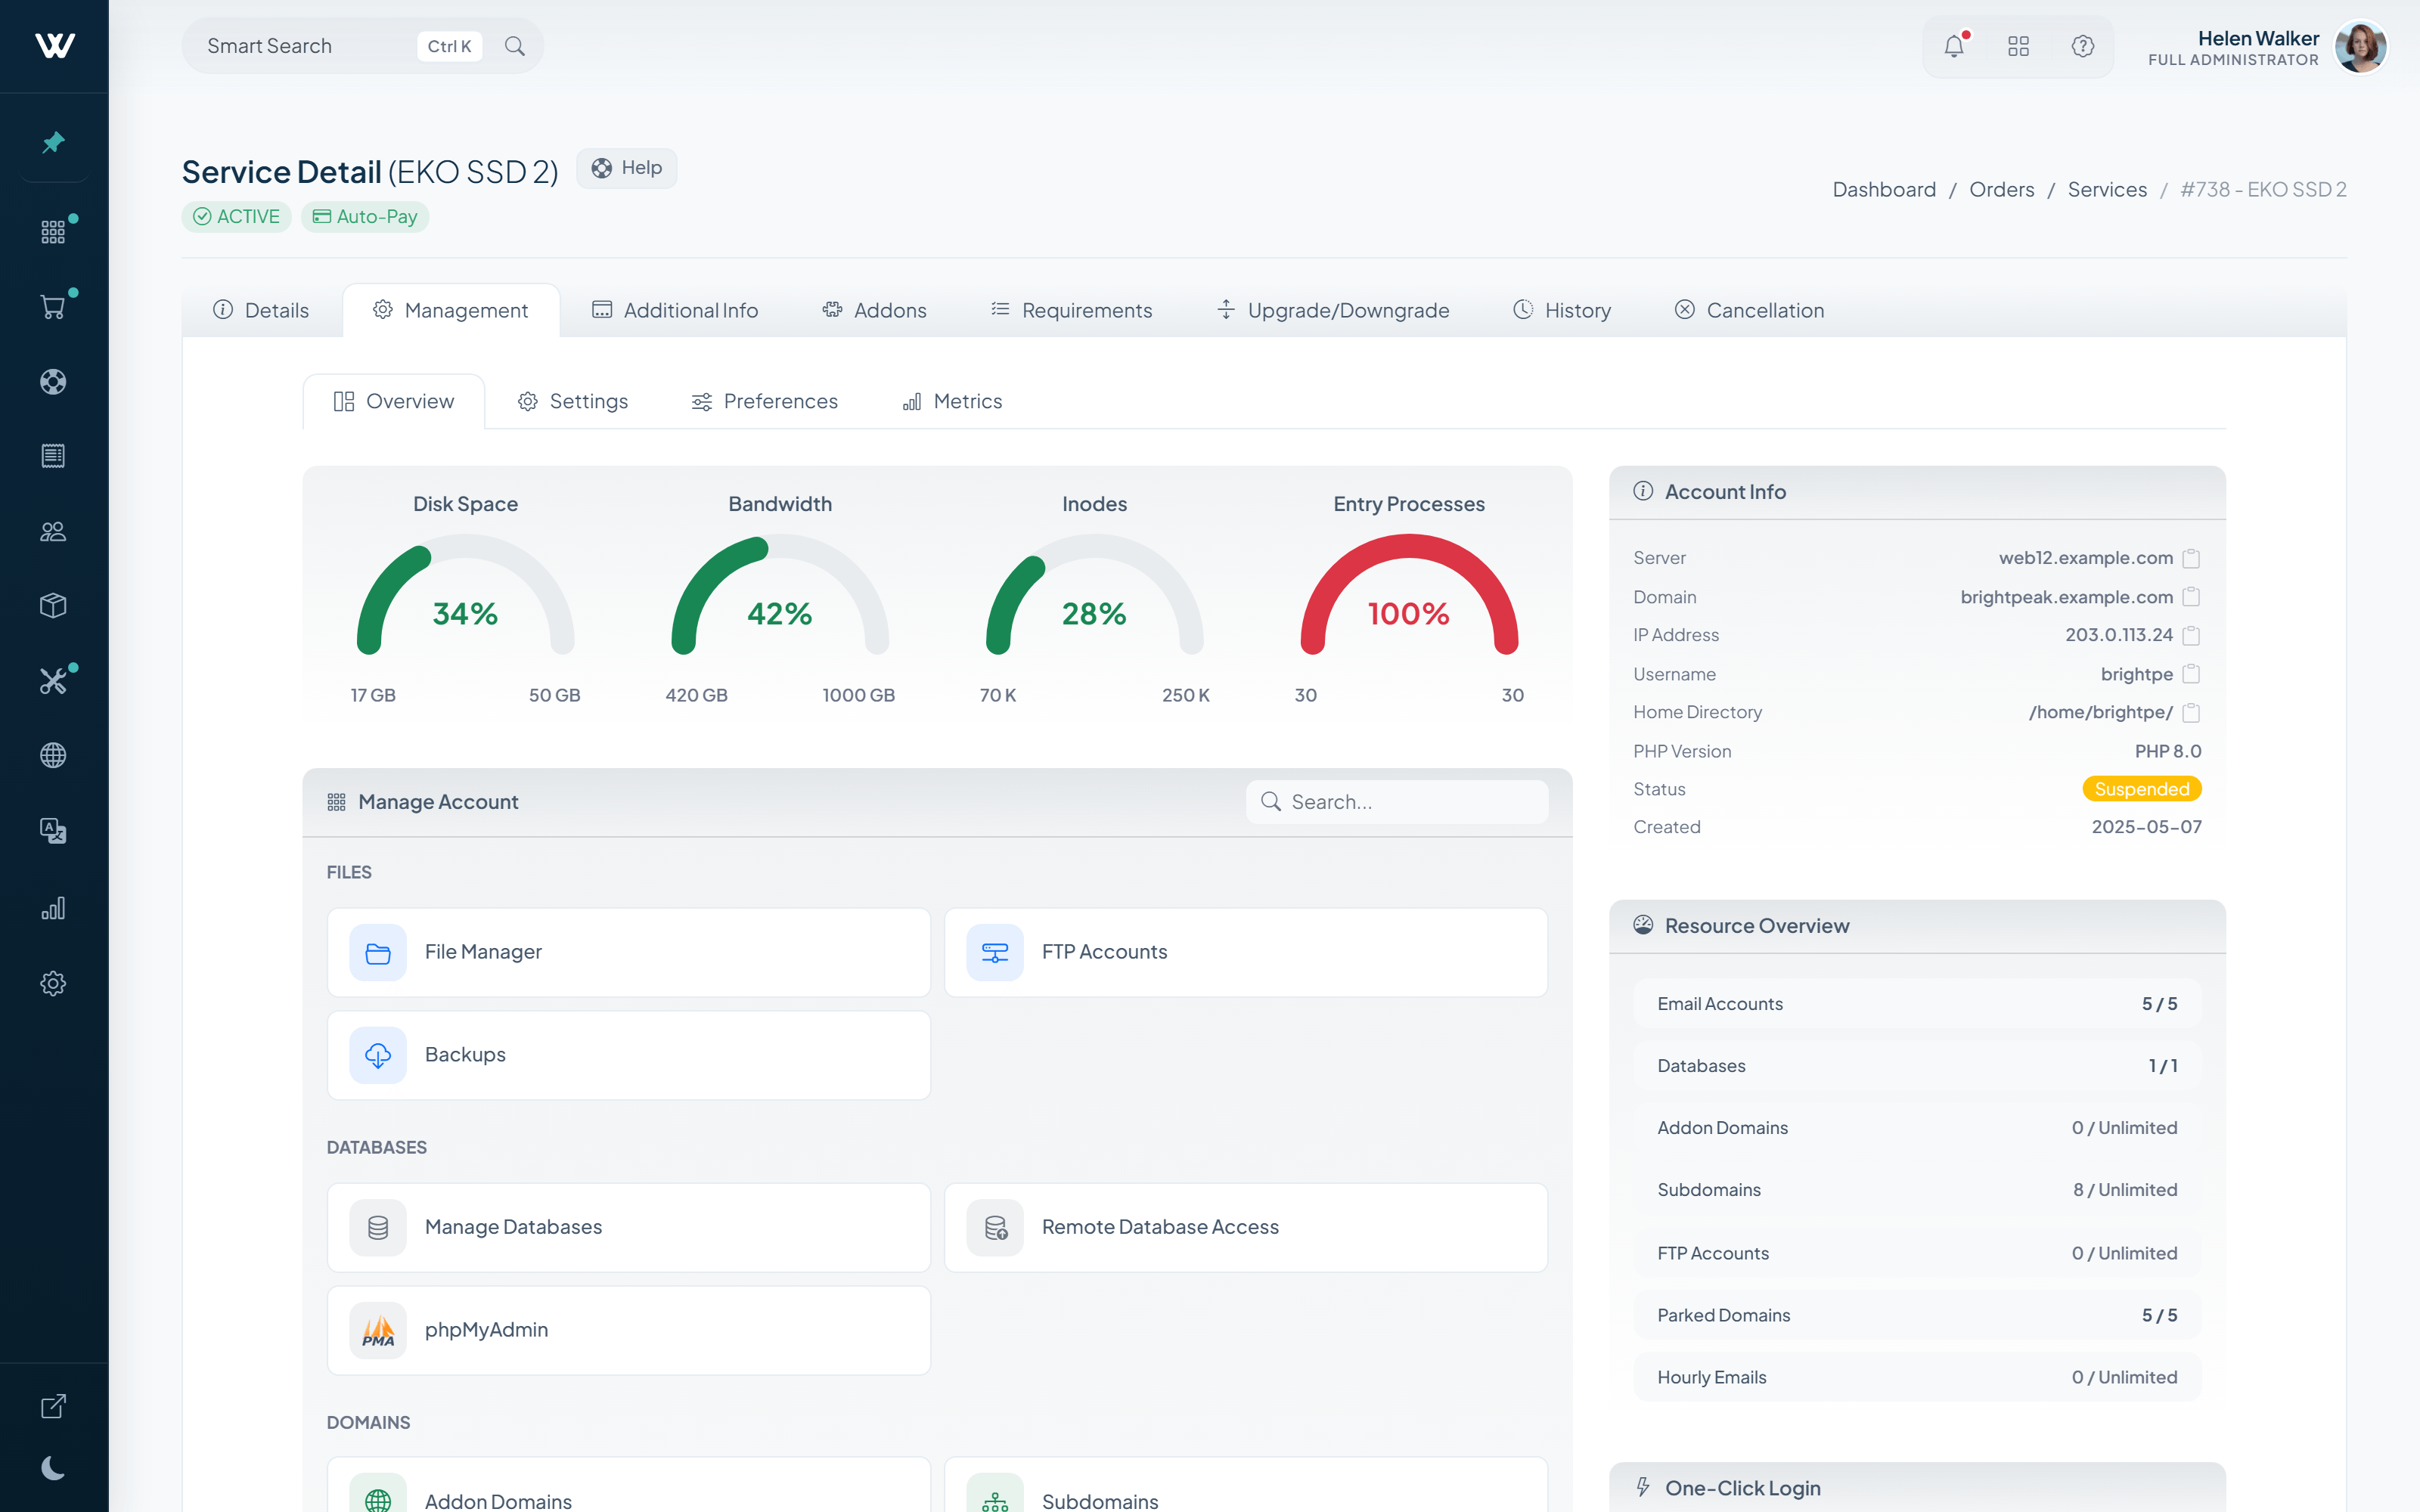Image resolution: width=2420 pixels, height=1512 pixels.
Task: Copy the Username brightpe
Action: tap(2191, 674)
